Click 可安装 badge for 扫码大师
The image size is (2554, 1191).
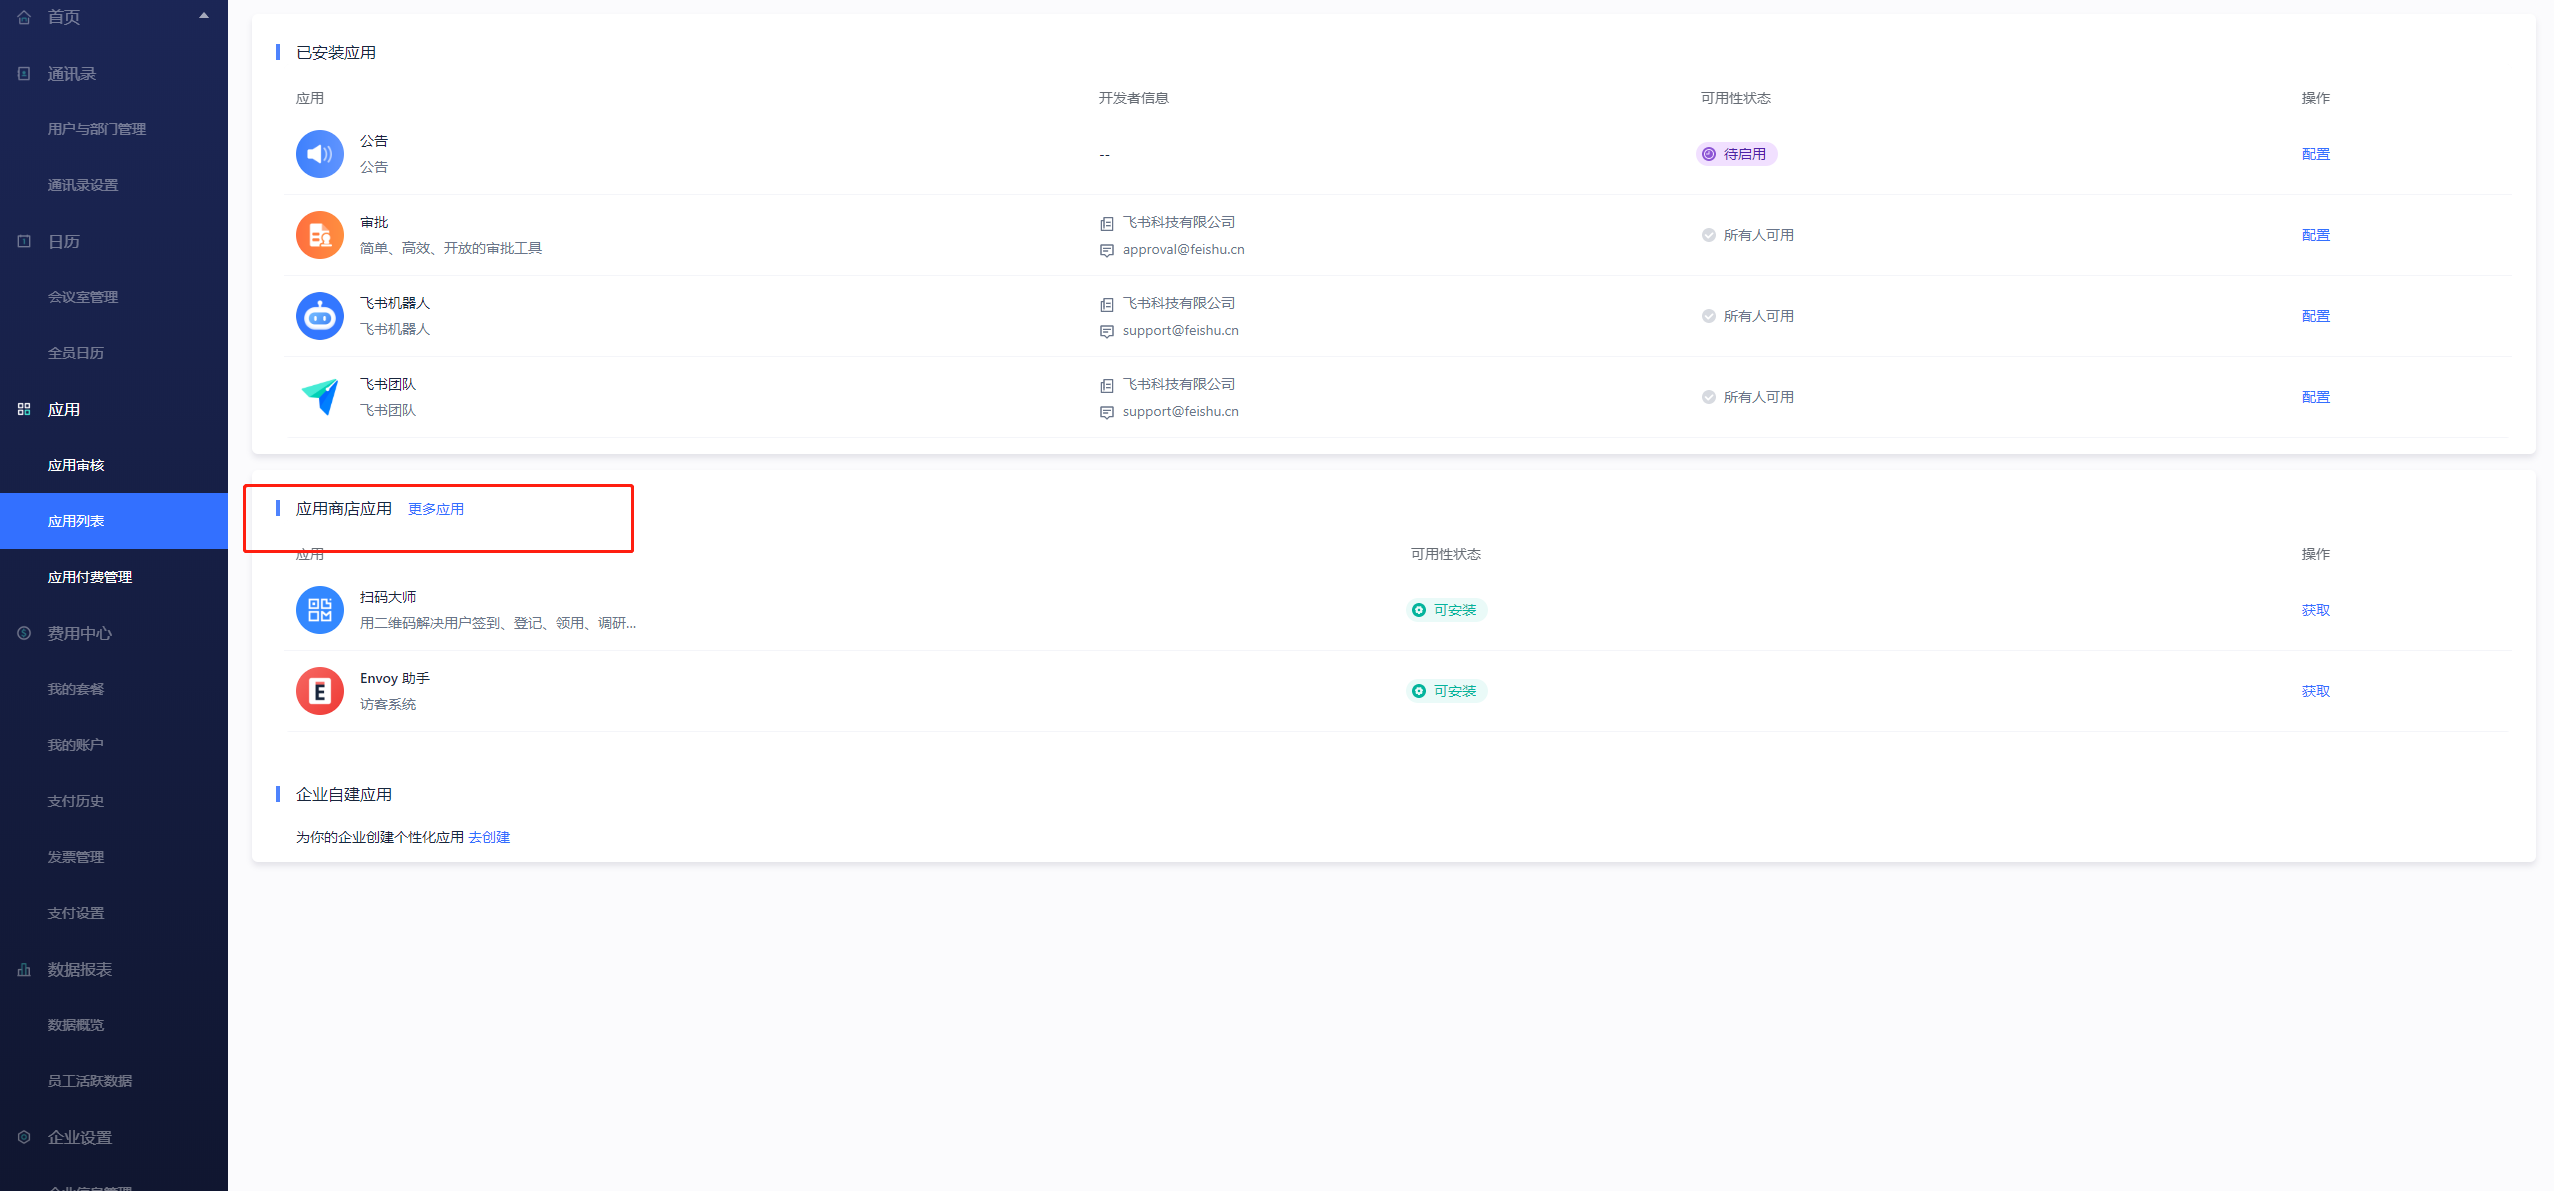pyautogui.click(x=1446, y=610)
